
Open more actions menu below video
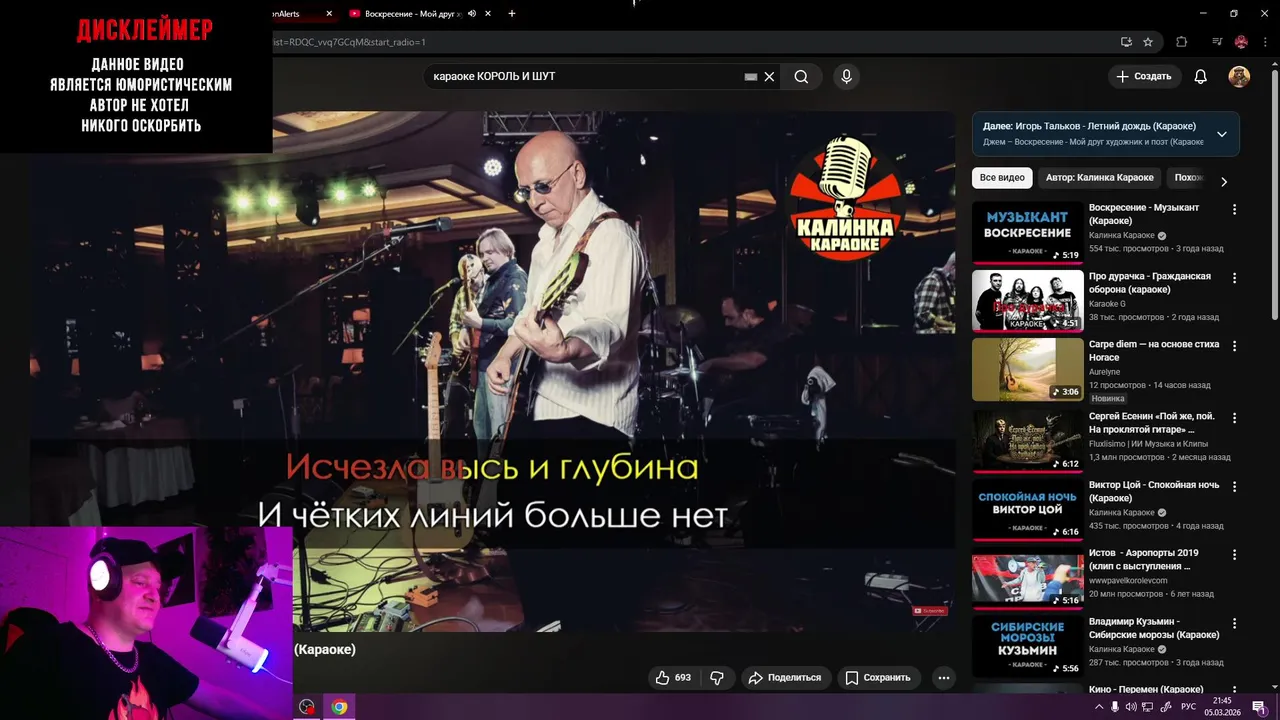(x=943, y=677)
